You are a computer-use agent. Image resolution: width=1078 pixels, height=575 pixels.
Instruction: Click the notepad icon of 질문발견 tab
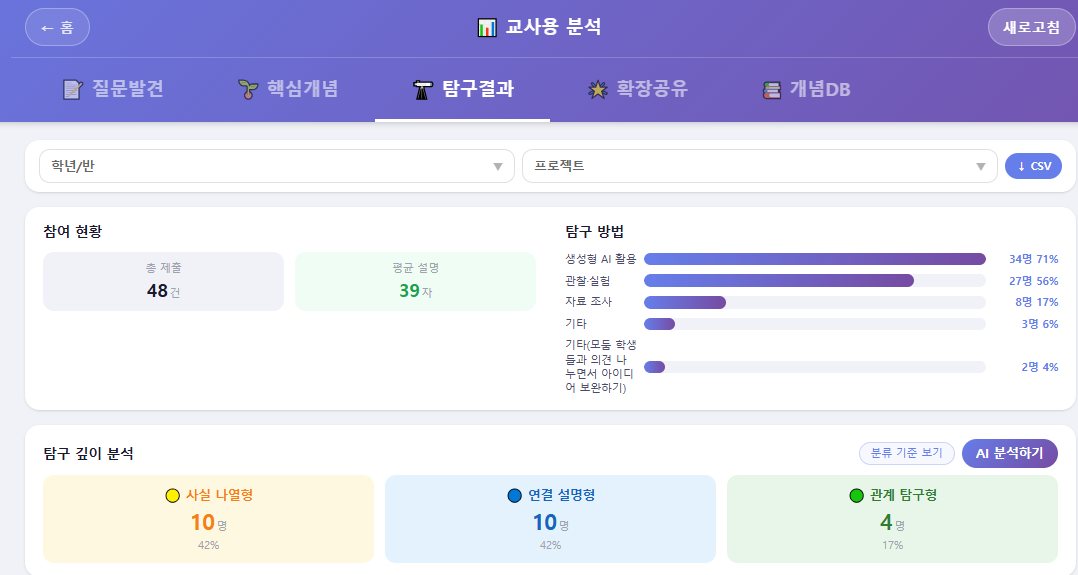click(72, 89)
